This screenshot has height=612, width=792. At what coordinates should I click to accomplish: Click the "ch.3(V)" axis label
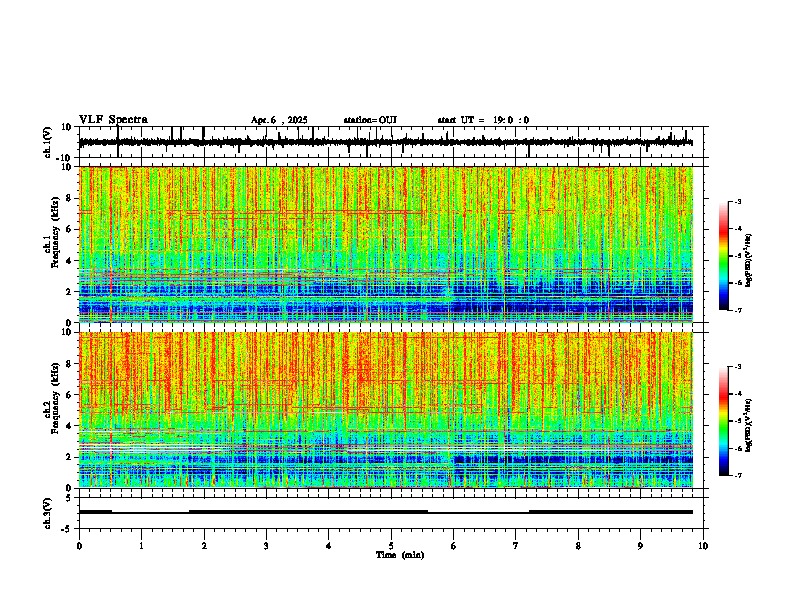tap(48, 513)
